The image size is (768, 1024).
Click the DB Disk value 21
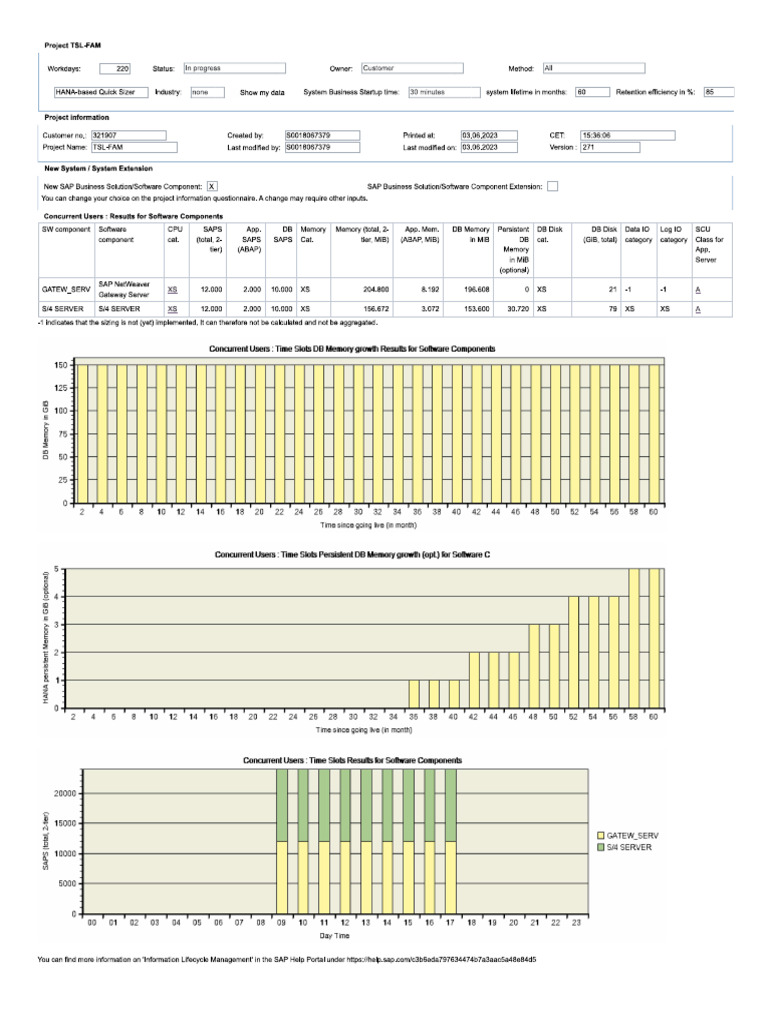point(613,289)
